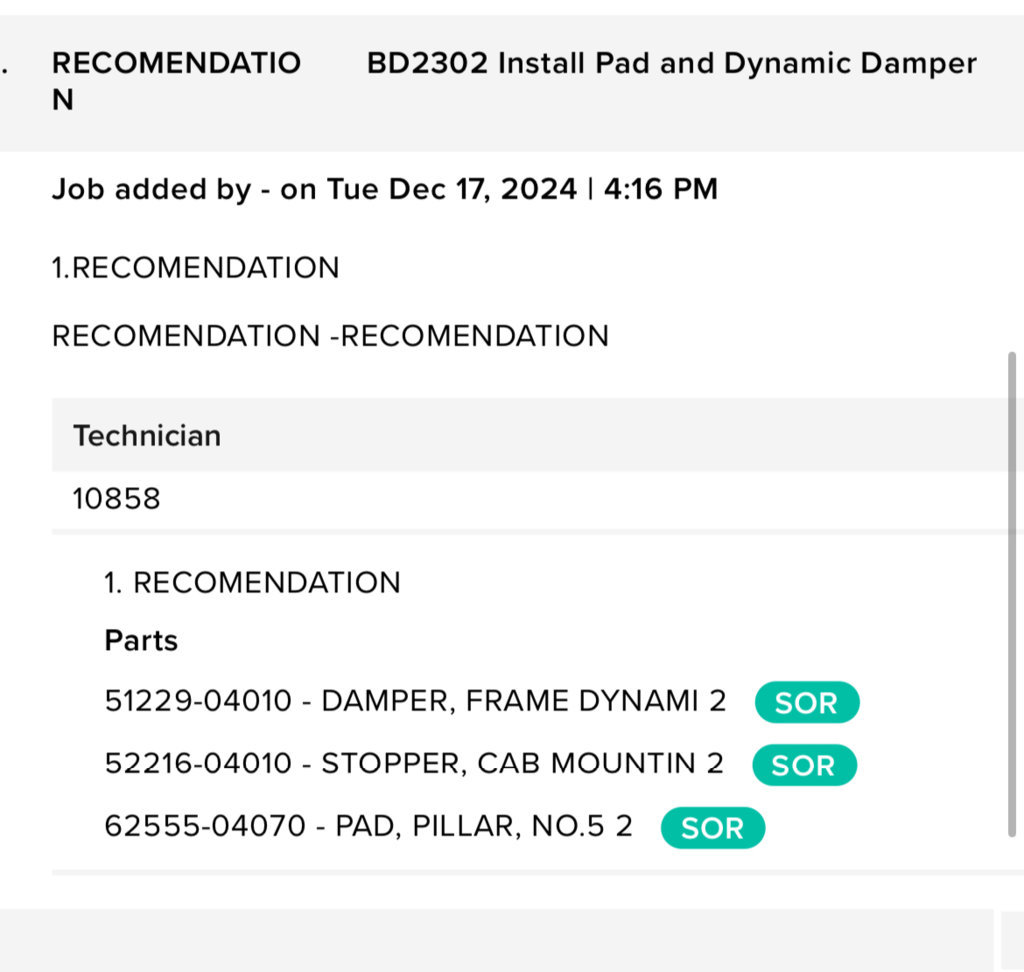Select technician number 10858
Image resolution: width=1024 pixels, height=972 pixels.
coord(116,499)
